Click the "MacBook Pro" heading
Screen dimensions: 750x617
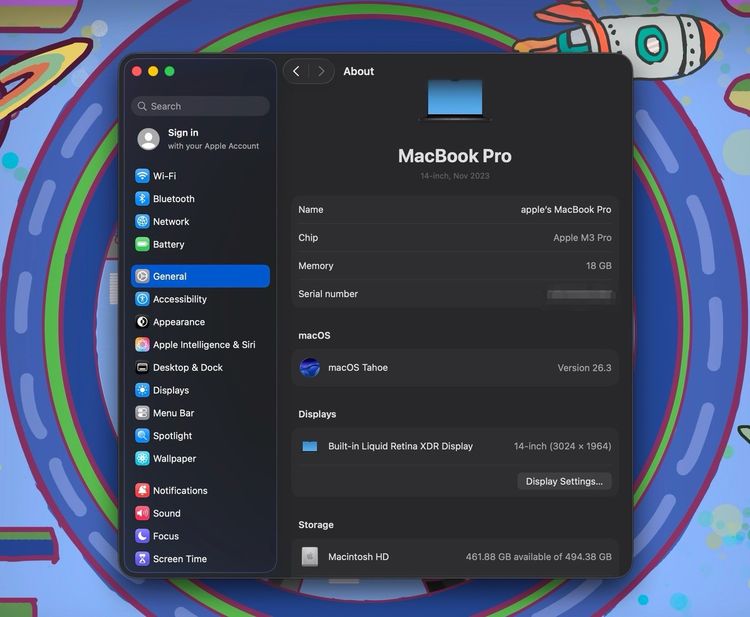[455, 156]
